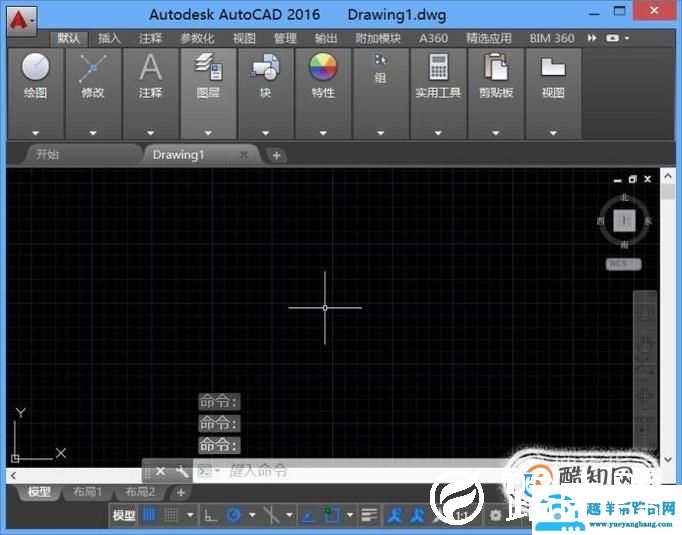Close the drawing viewport with its X
This screenshot has height=535, width=682.
coord(648,179)
